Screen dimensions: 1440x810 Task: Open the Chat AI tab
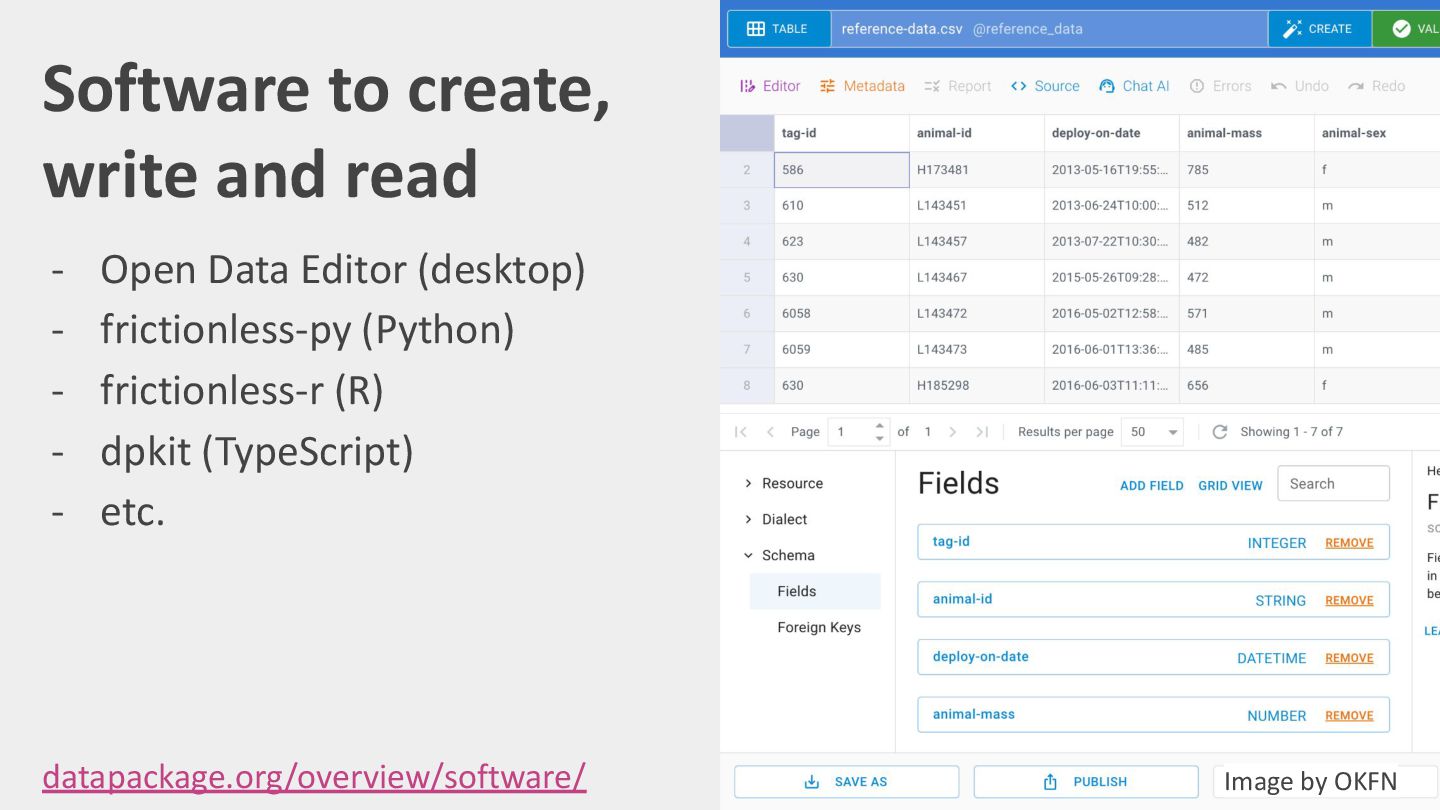point(1134,86)
